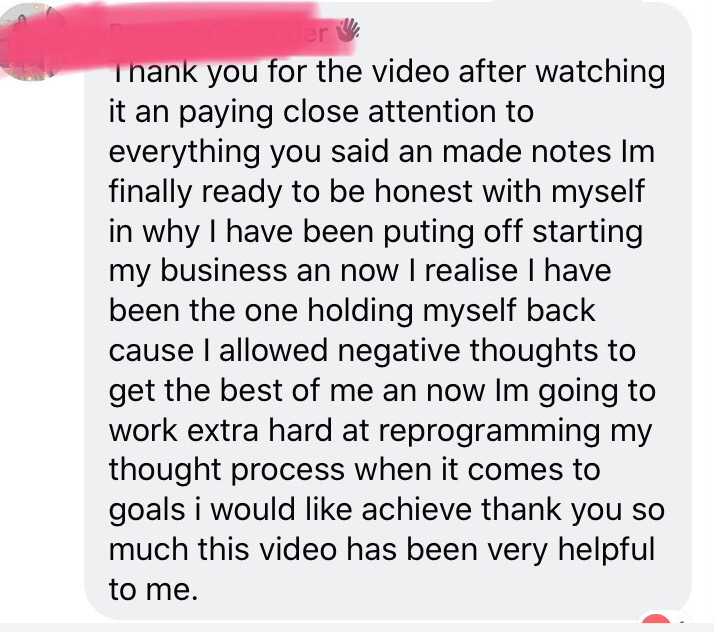Click the phrase 'holding myself back'
The image size is (714, 632).
[x=451, y=311]
